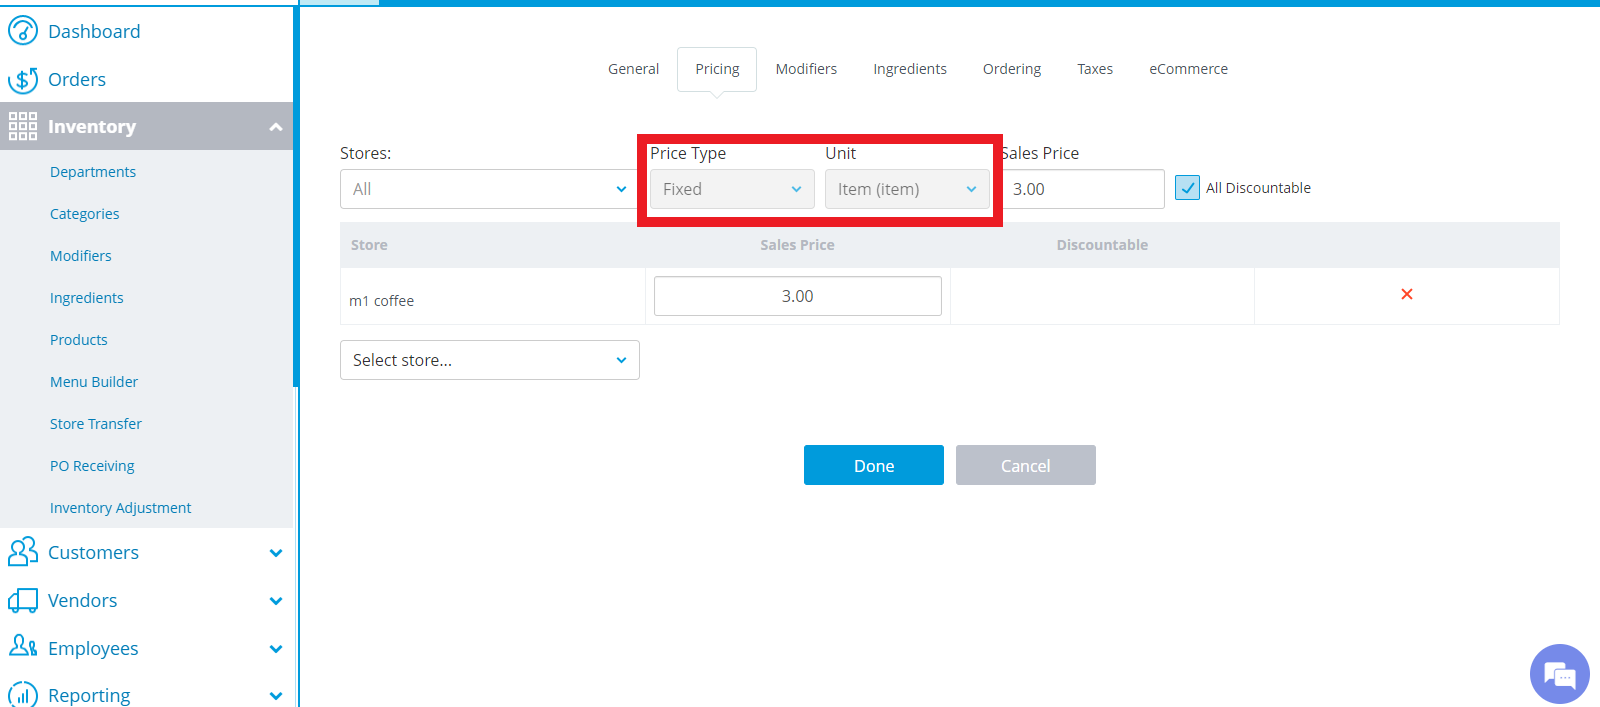The image size is (1600, 707).
Task: Switch to the Ordering tab
Action: coord(1012,69)
